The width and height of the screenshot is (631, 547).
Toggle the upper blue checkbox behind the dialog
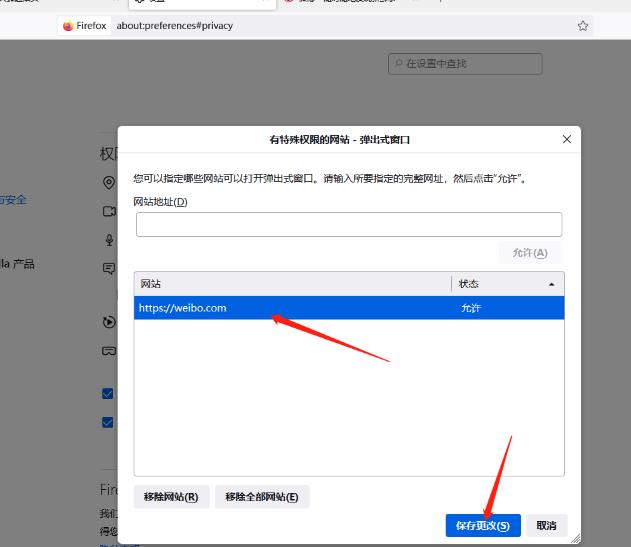(x=107, y=393)
